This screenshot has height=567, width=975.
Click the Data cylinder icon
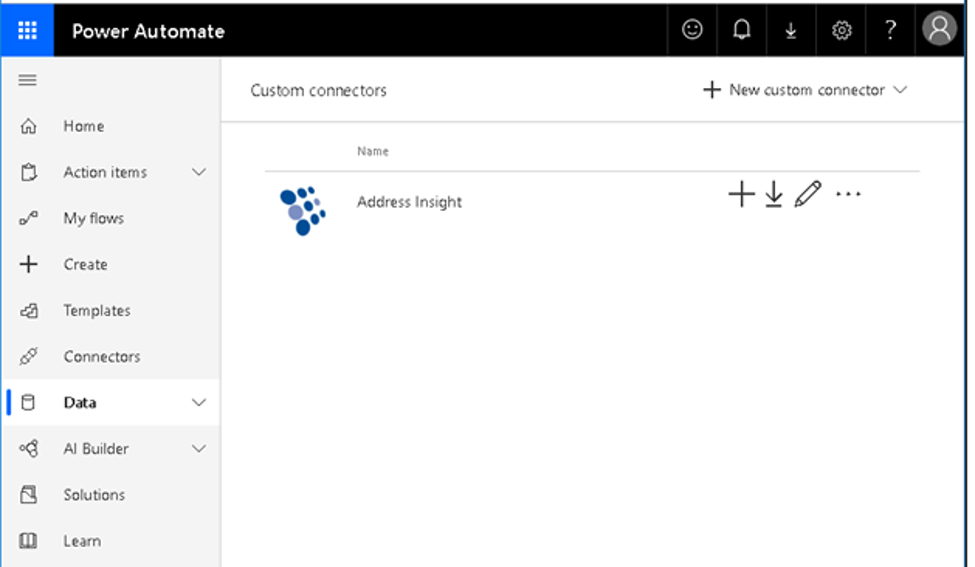tap(28, 402)
